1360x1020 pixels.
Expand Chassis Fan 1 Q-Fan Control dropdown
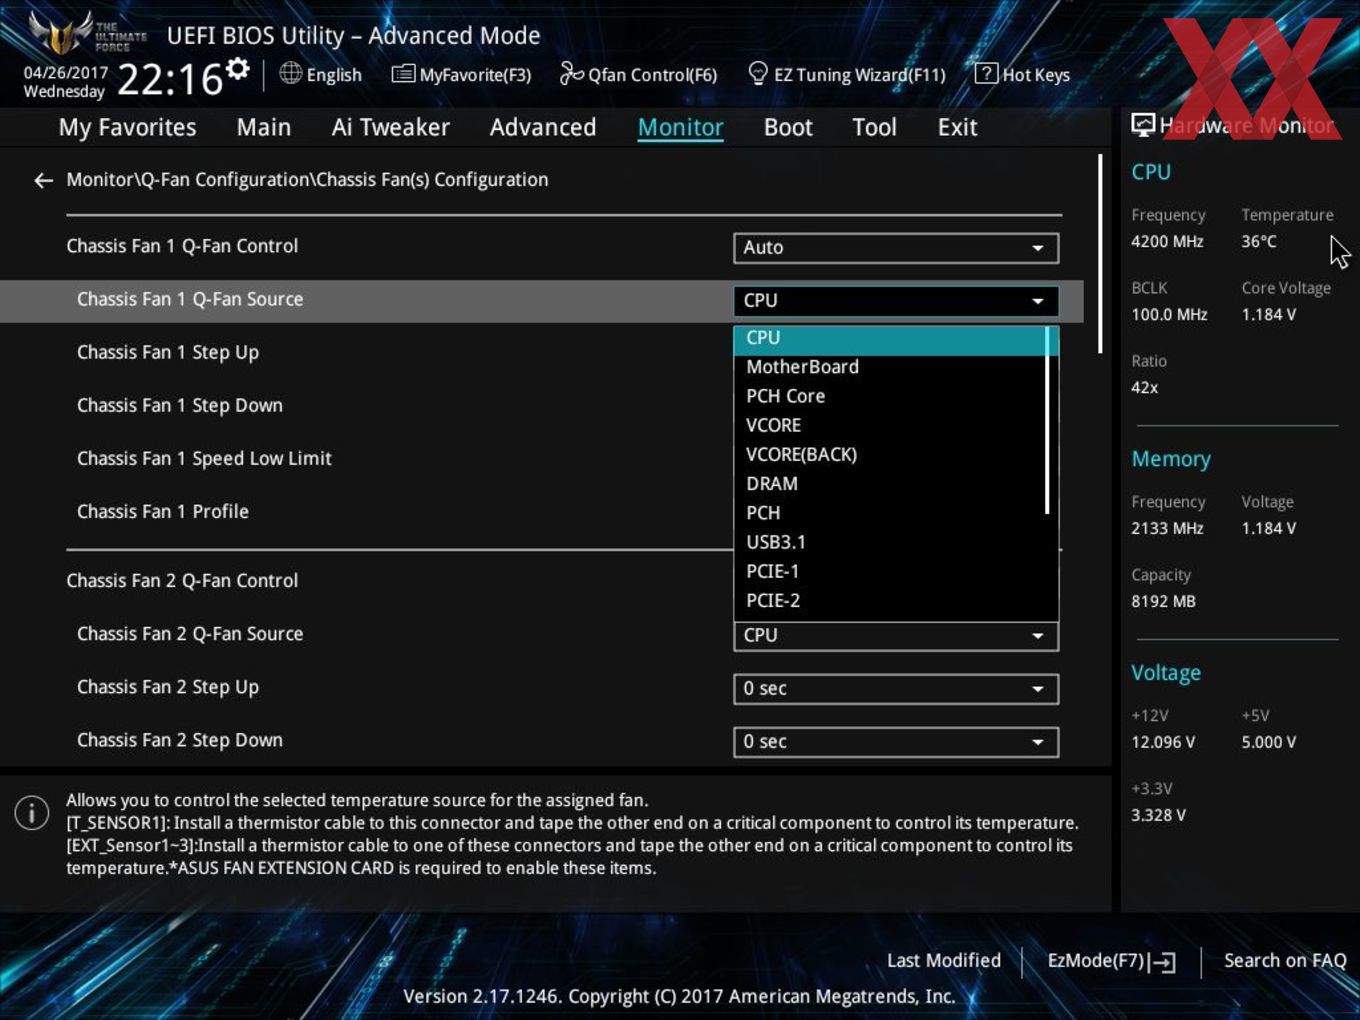(896, 247)
